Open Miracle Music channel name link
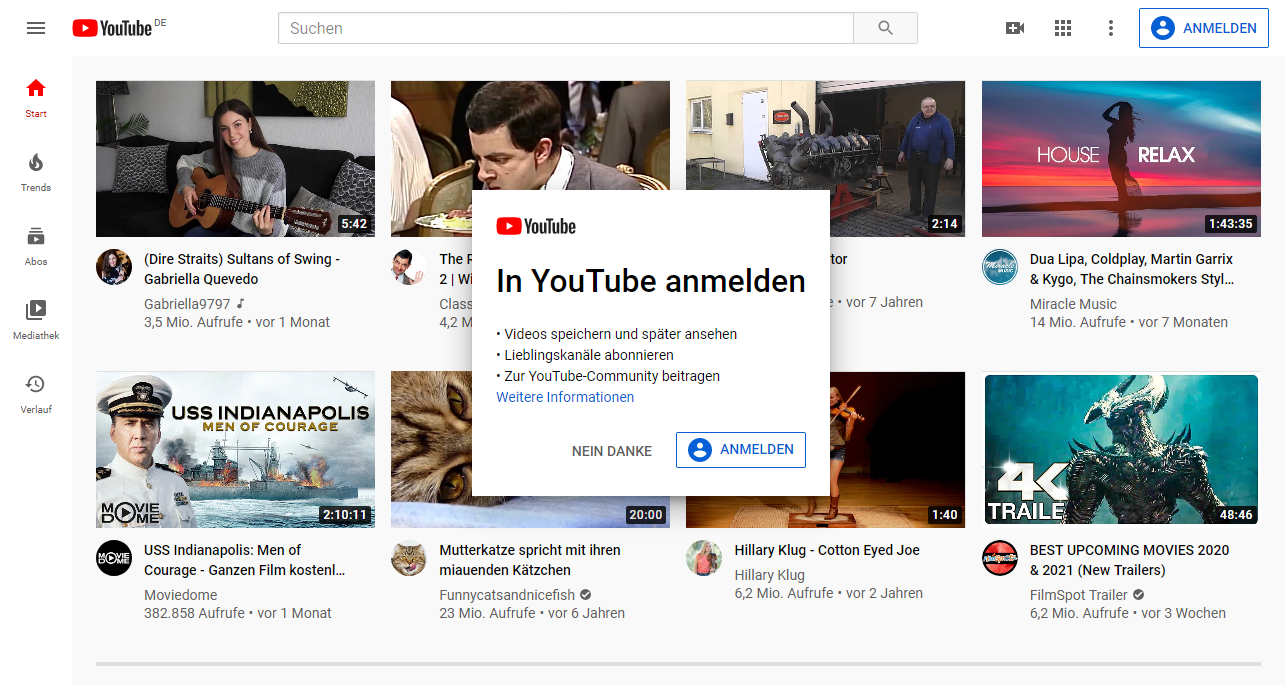The width and height of the screenshot is (1285, 685). pos(1073,304)
